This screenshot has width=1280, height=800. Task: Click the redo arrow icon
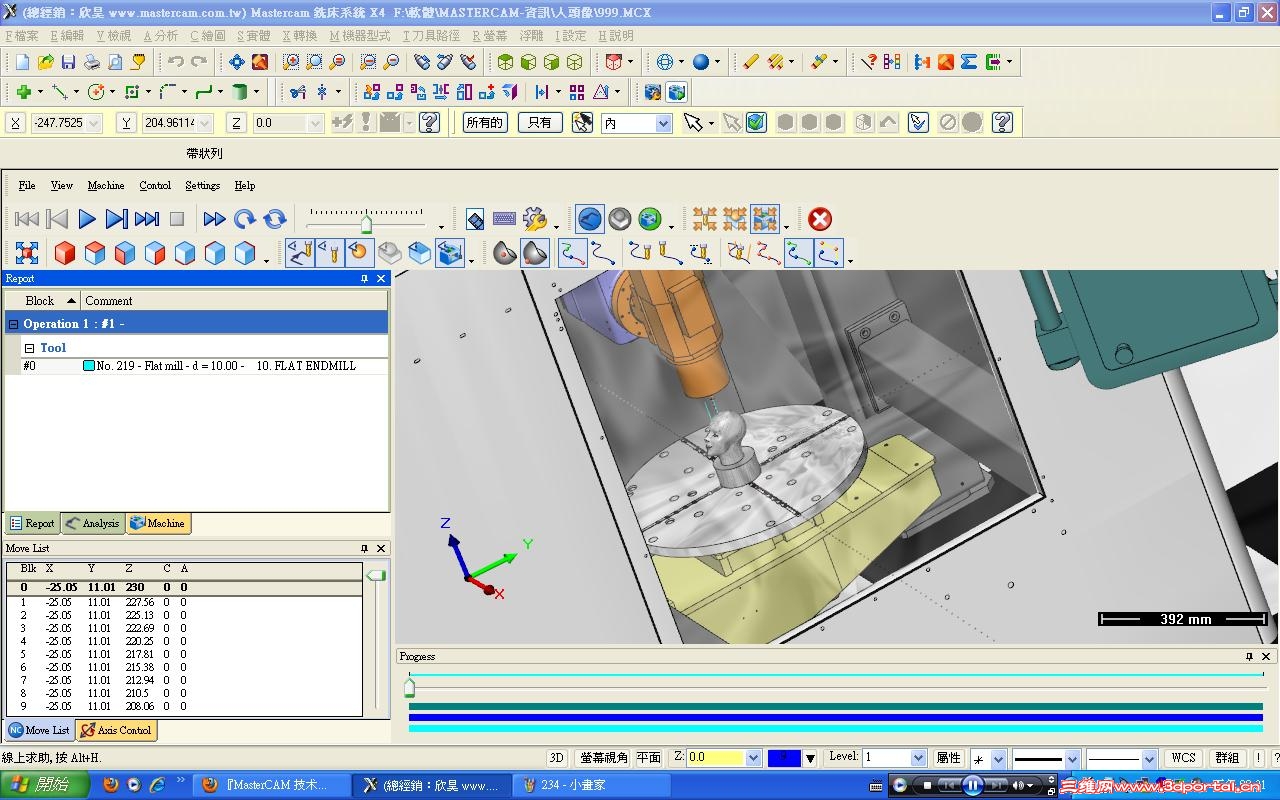click(x=199, y=62)
